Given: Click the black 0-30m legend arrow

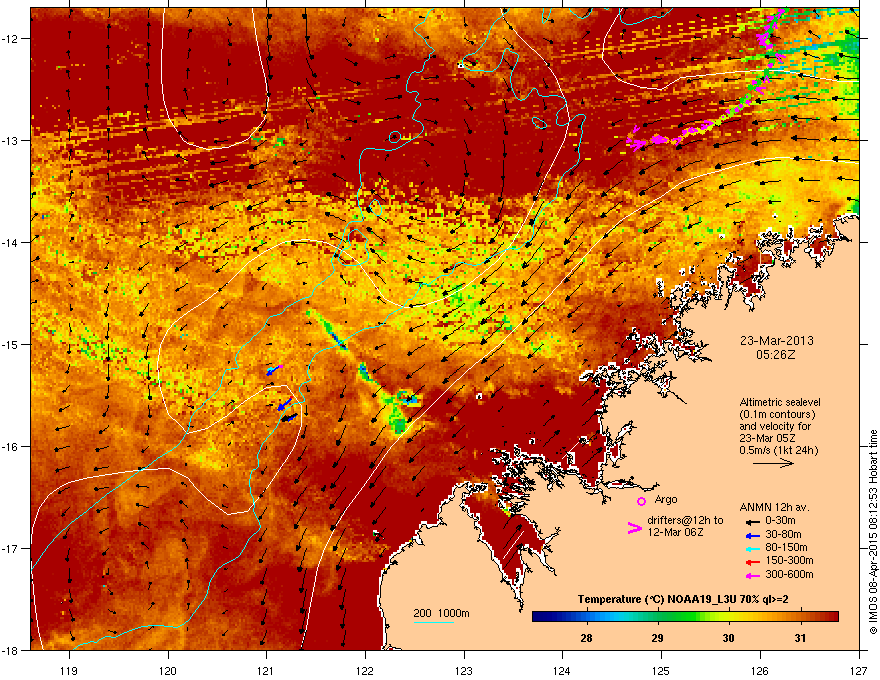Looking at the screenshot, I should tap(752, 521).
